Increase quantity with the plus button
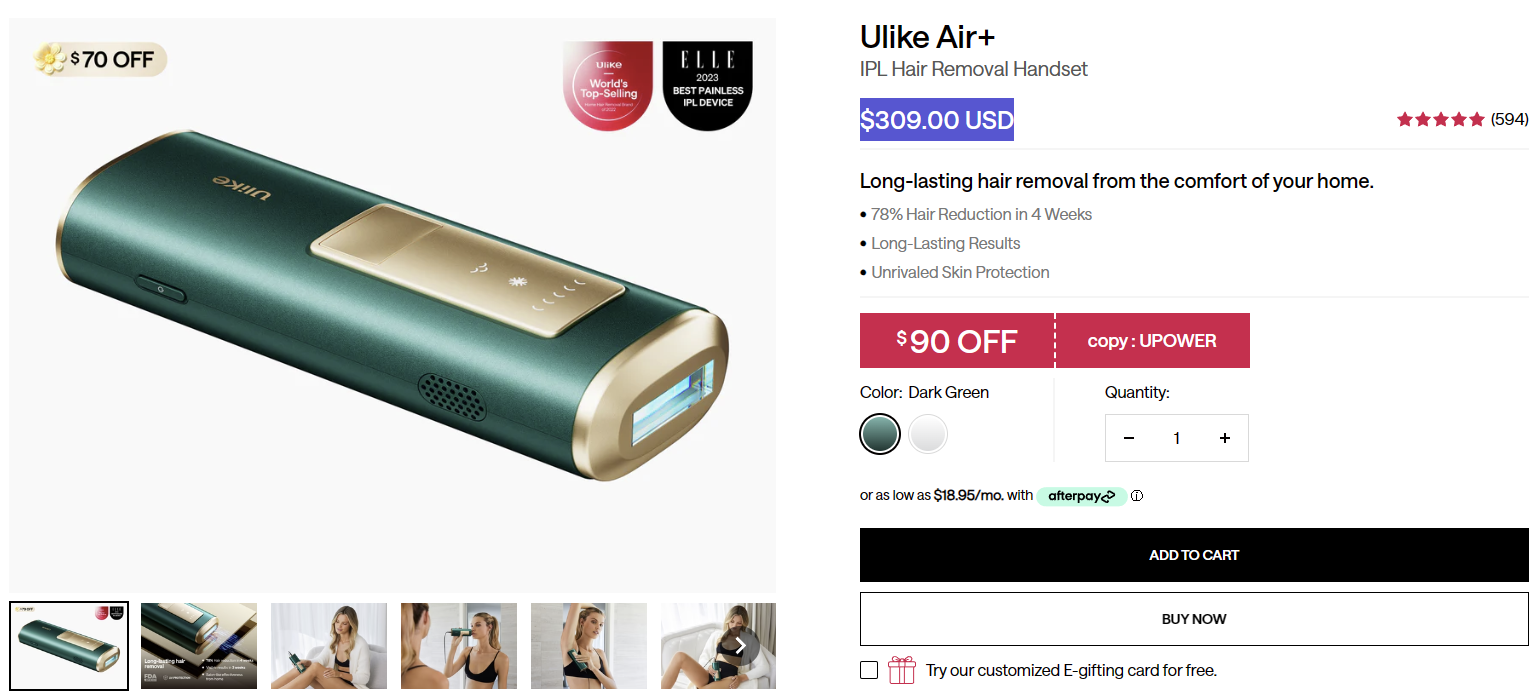 (1224, 438)
